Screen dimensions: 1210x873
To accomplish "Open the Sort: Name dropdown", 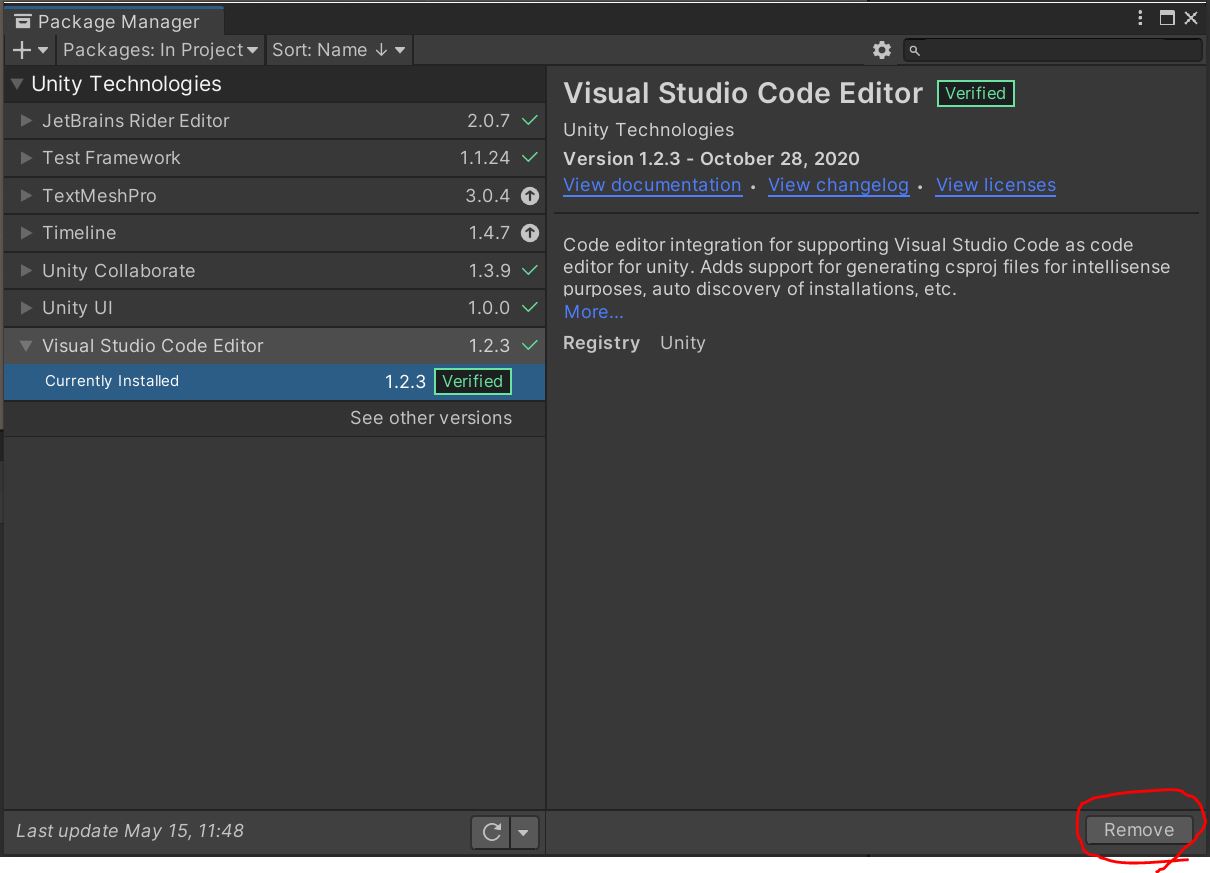I will pos(339,50).
